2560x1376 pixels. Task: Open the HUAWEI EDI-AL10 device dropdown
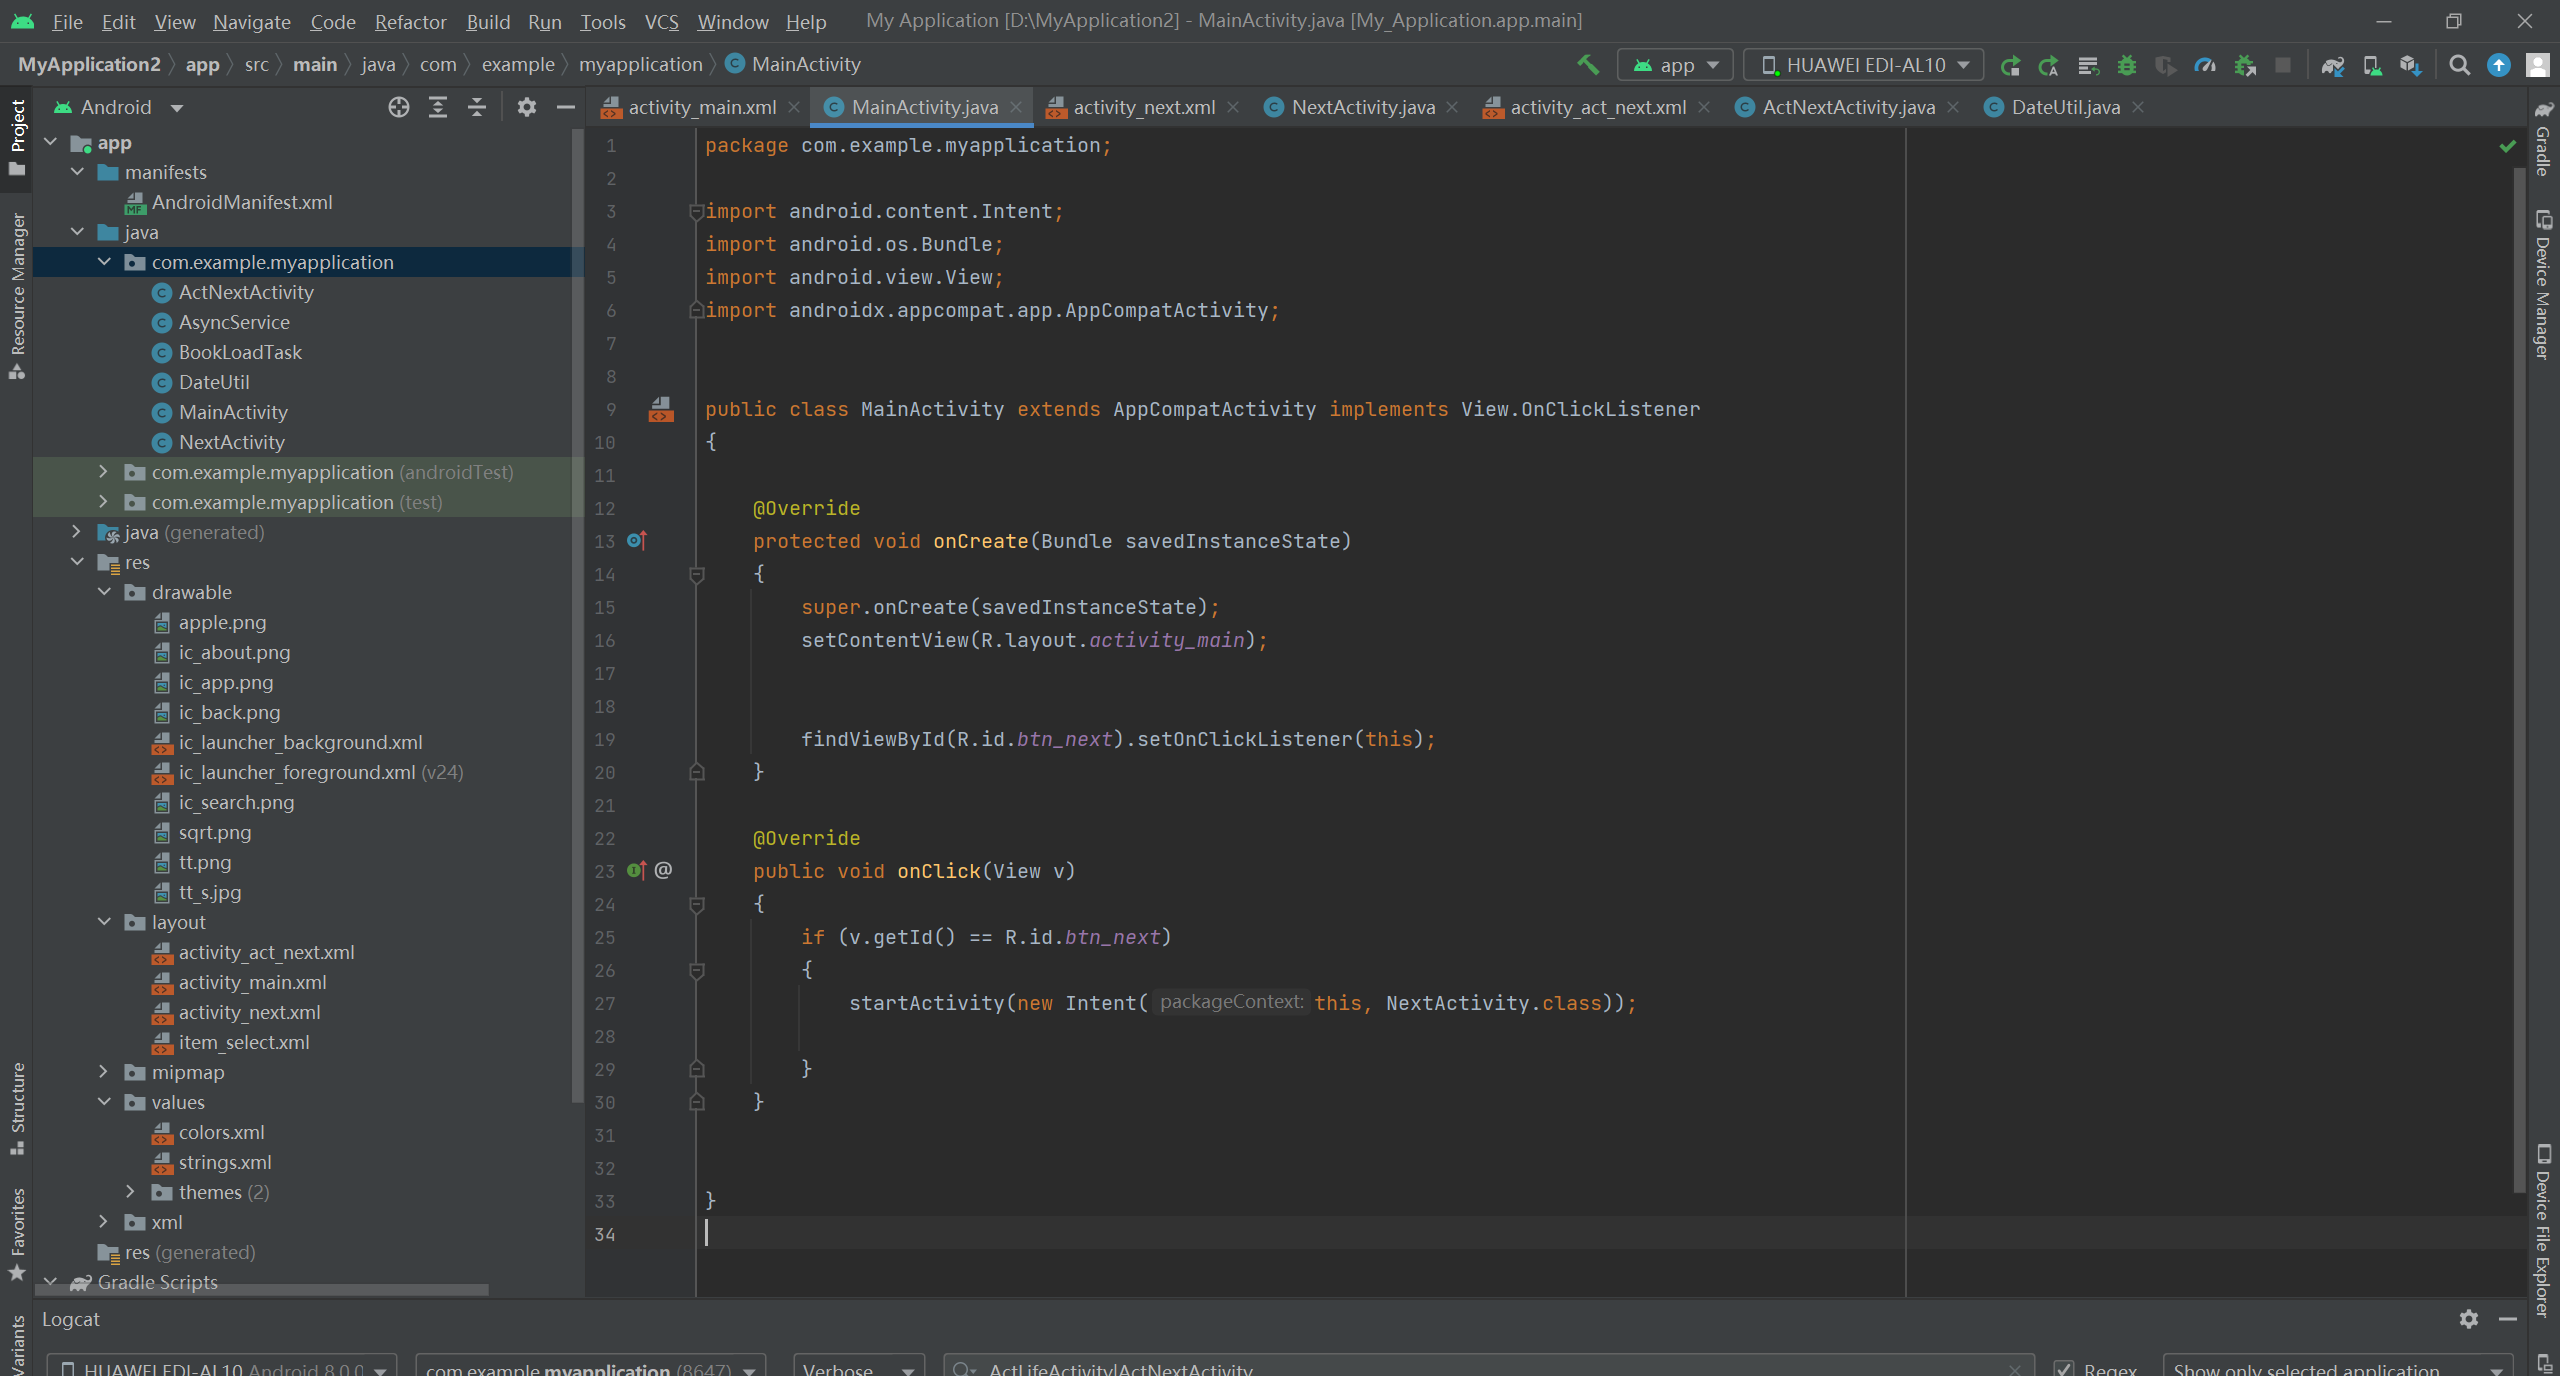pos(1864,65)
